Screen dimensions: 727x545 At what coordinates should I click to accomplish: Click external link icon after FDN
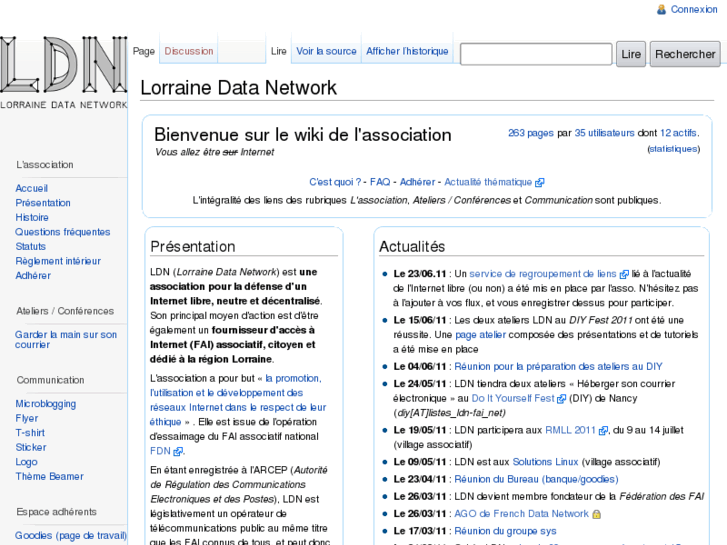coord(178,451)
